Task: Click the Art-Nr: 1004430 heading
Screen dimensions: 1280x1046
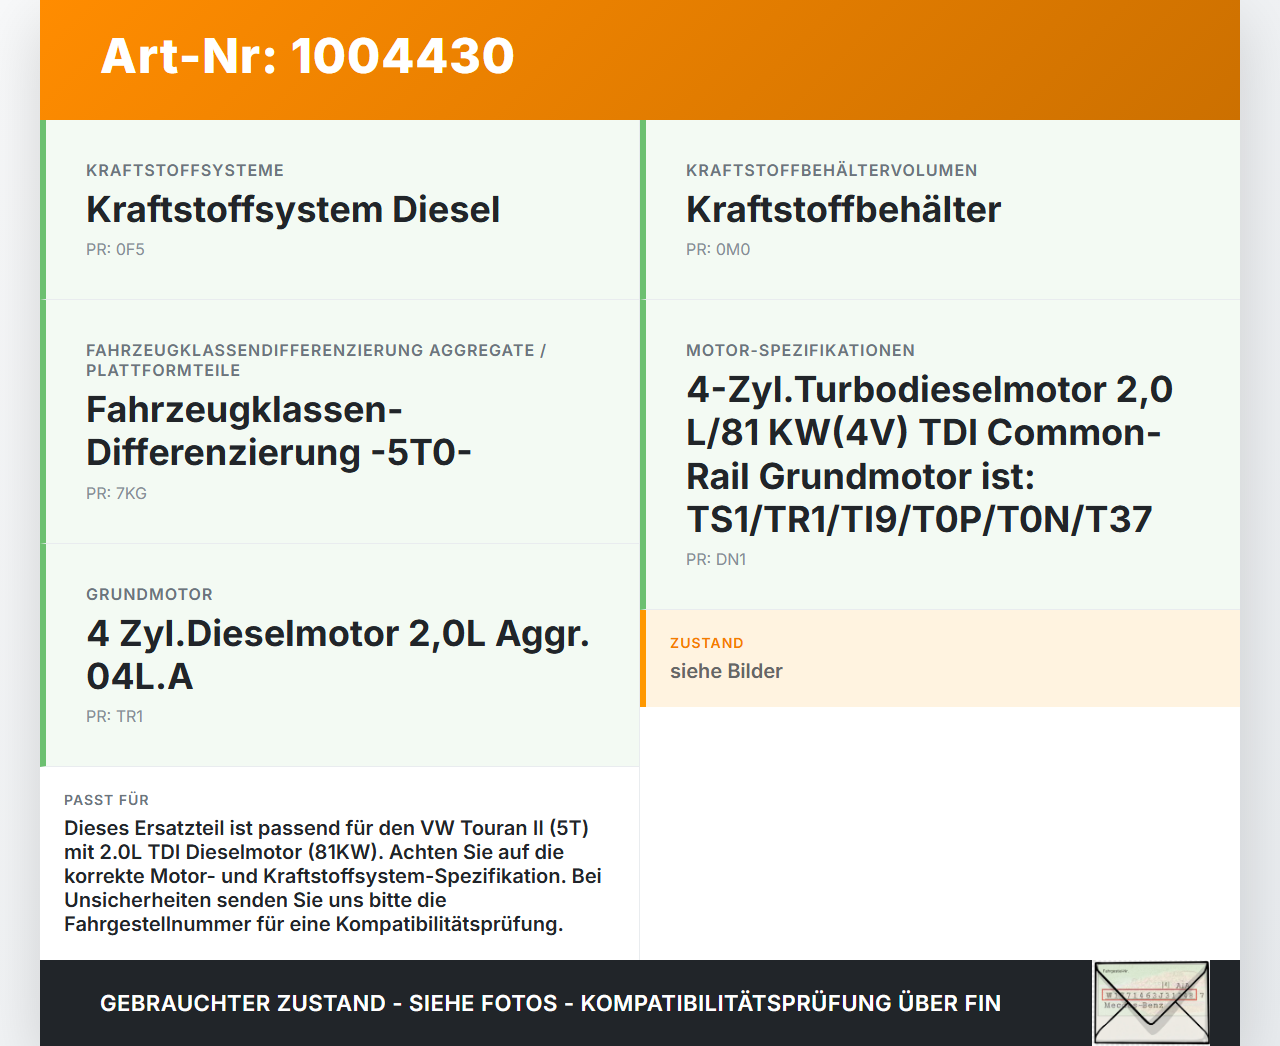Action: (307, 56)
